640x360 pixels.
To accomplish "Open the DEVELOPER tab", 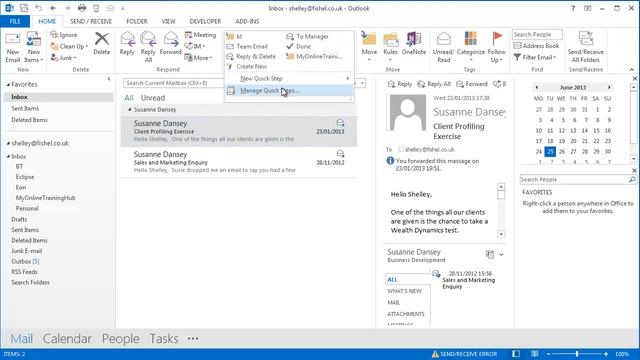I will tap(205, 21).
